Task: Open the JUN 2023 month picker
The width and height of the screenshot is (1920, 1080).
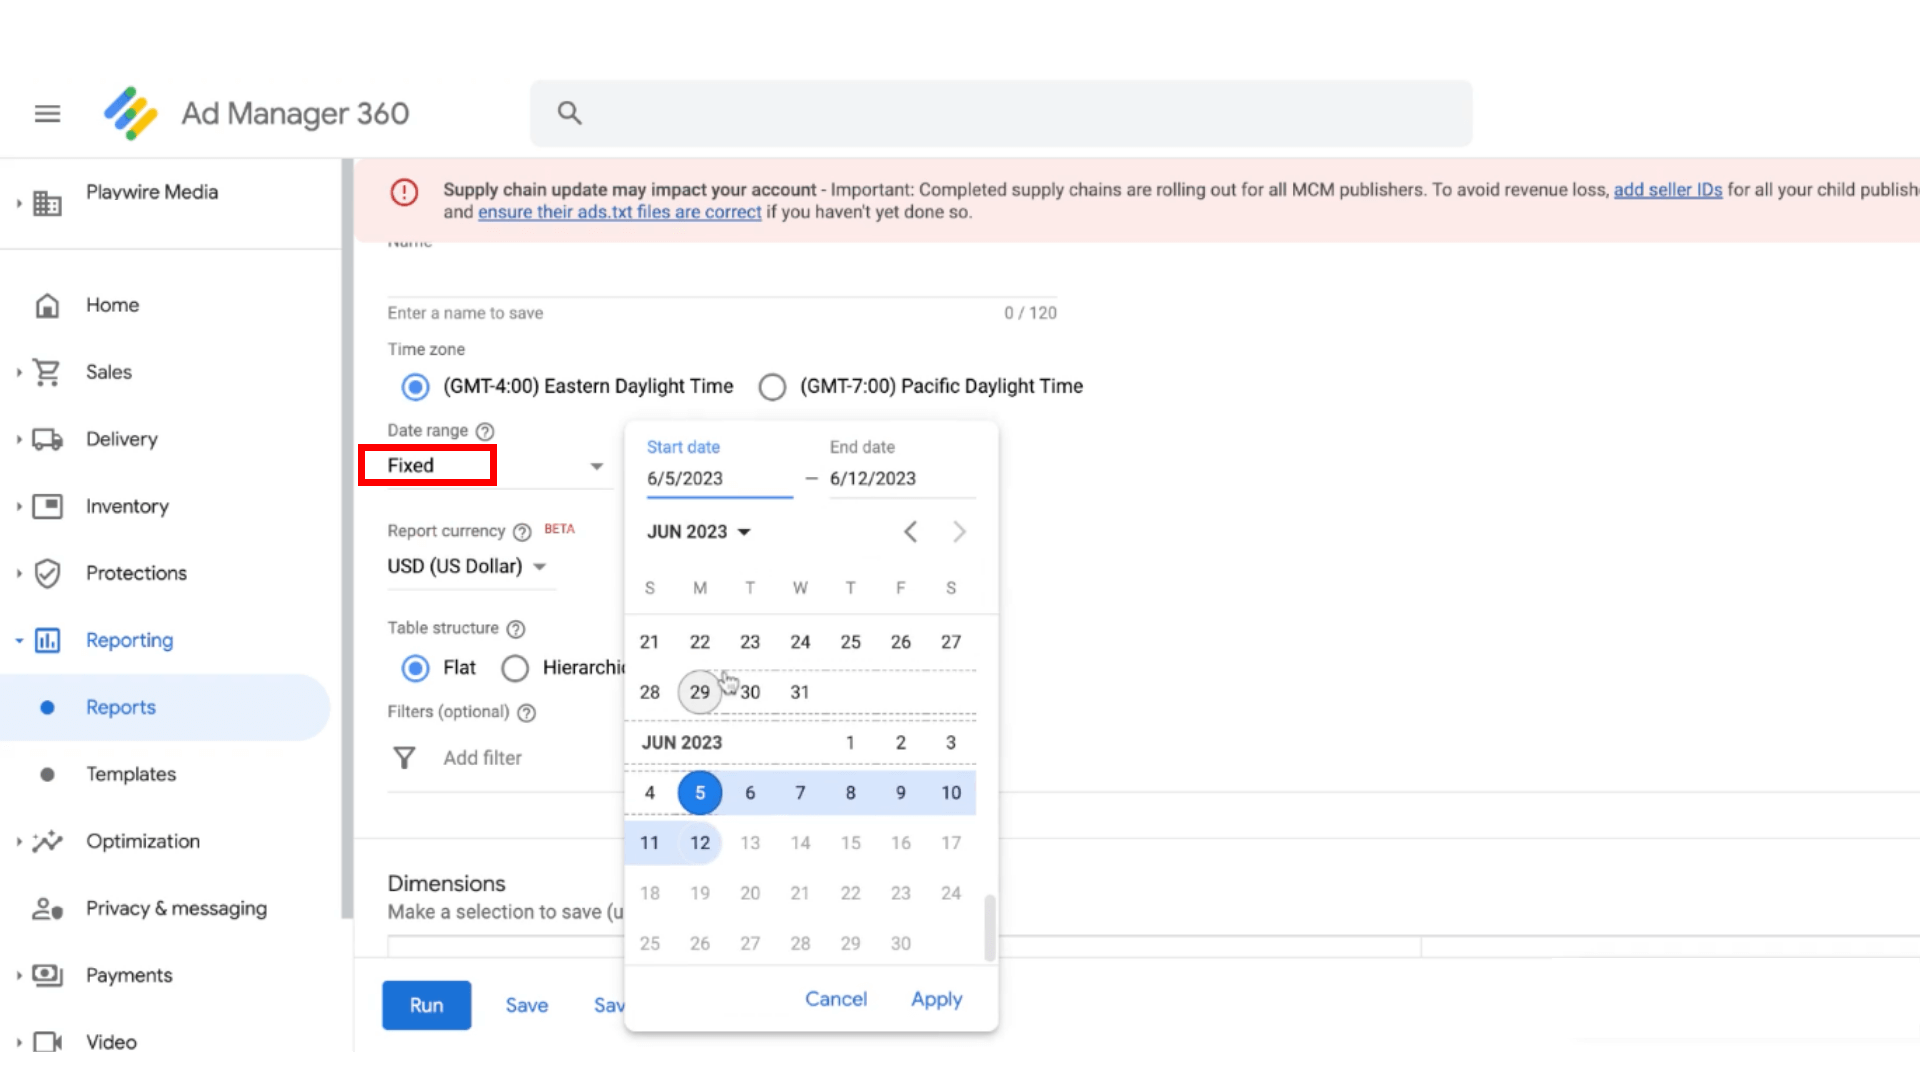Action: pos(696,531)
